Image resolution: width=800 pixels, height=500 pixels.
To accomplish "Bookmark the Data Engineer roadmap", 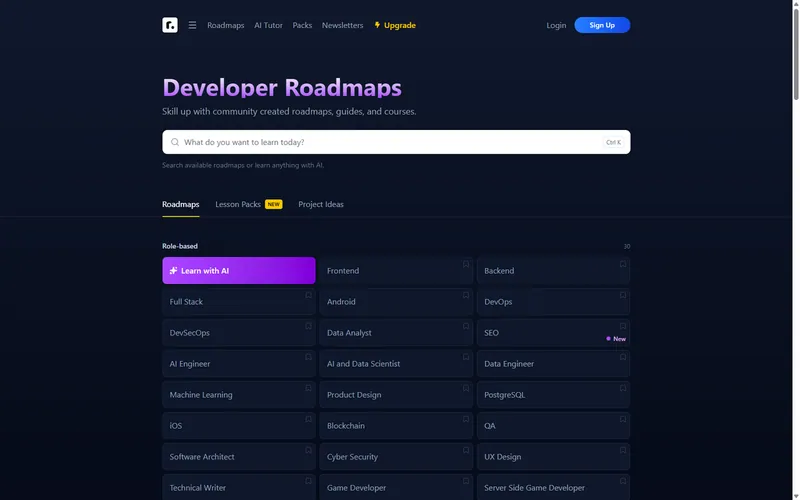I will [x=623, y=357].
